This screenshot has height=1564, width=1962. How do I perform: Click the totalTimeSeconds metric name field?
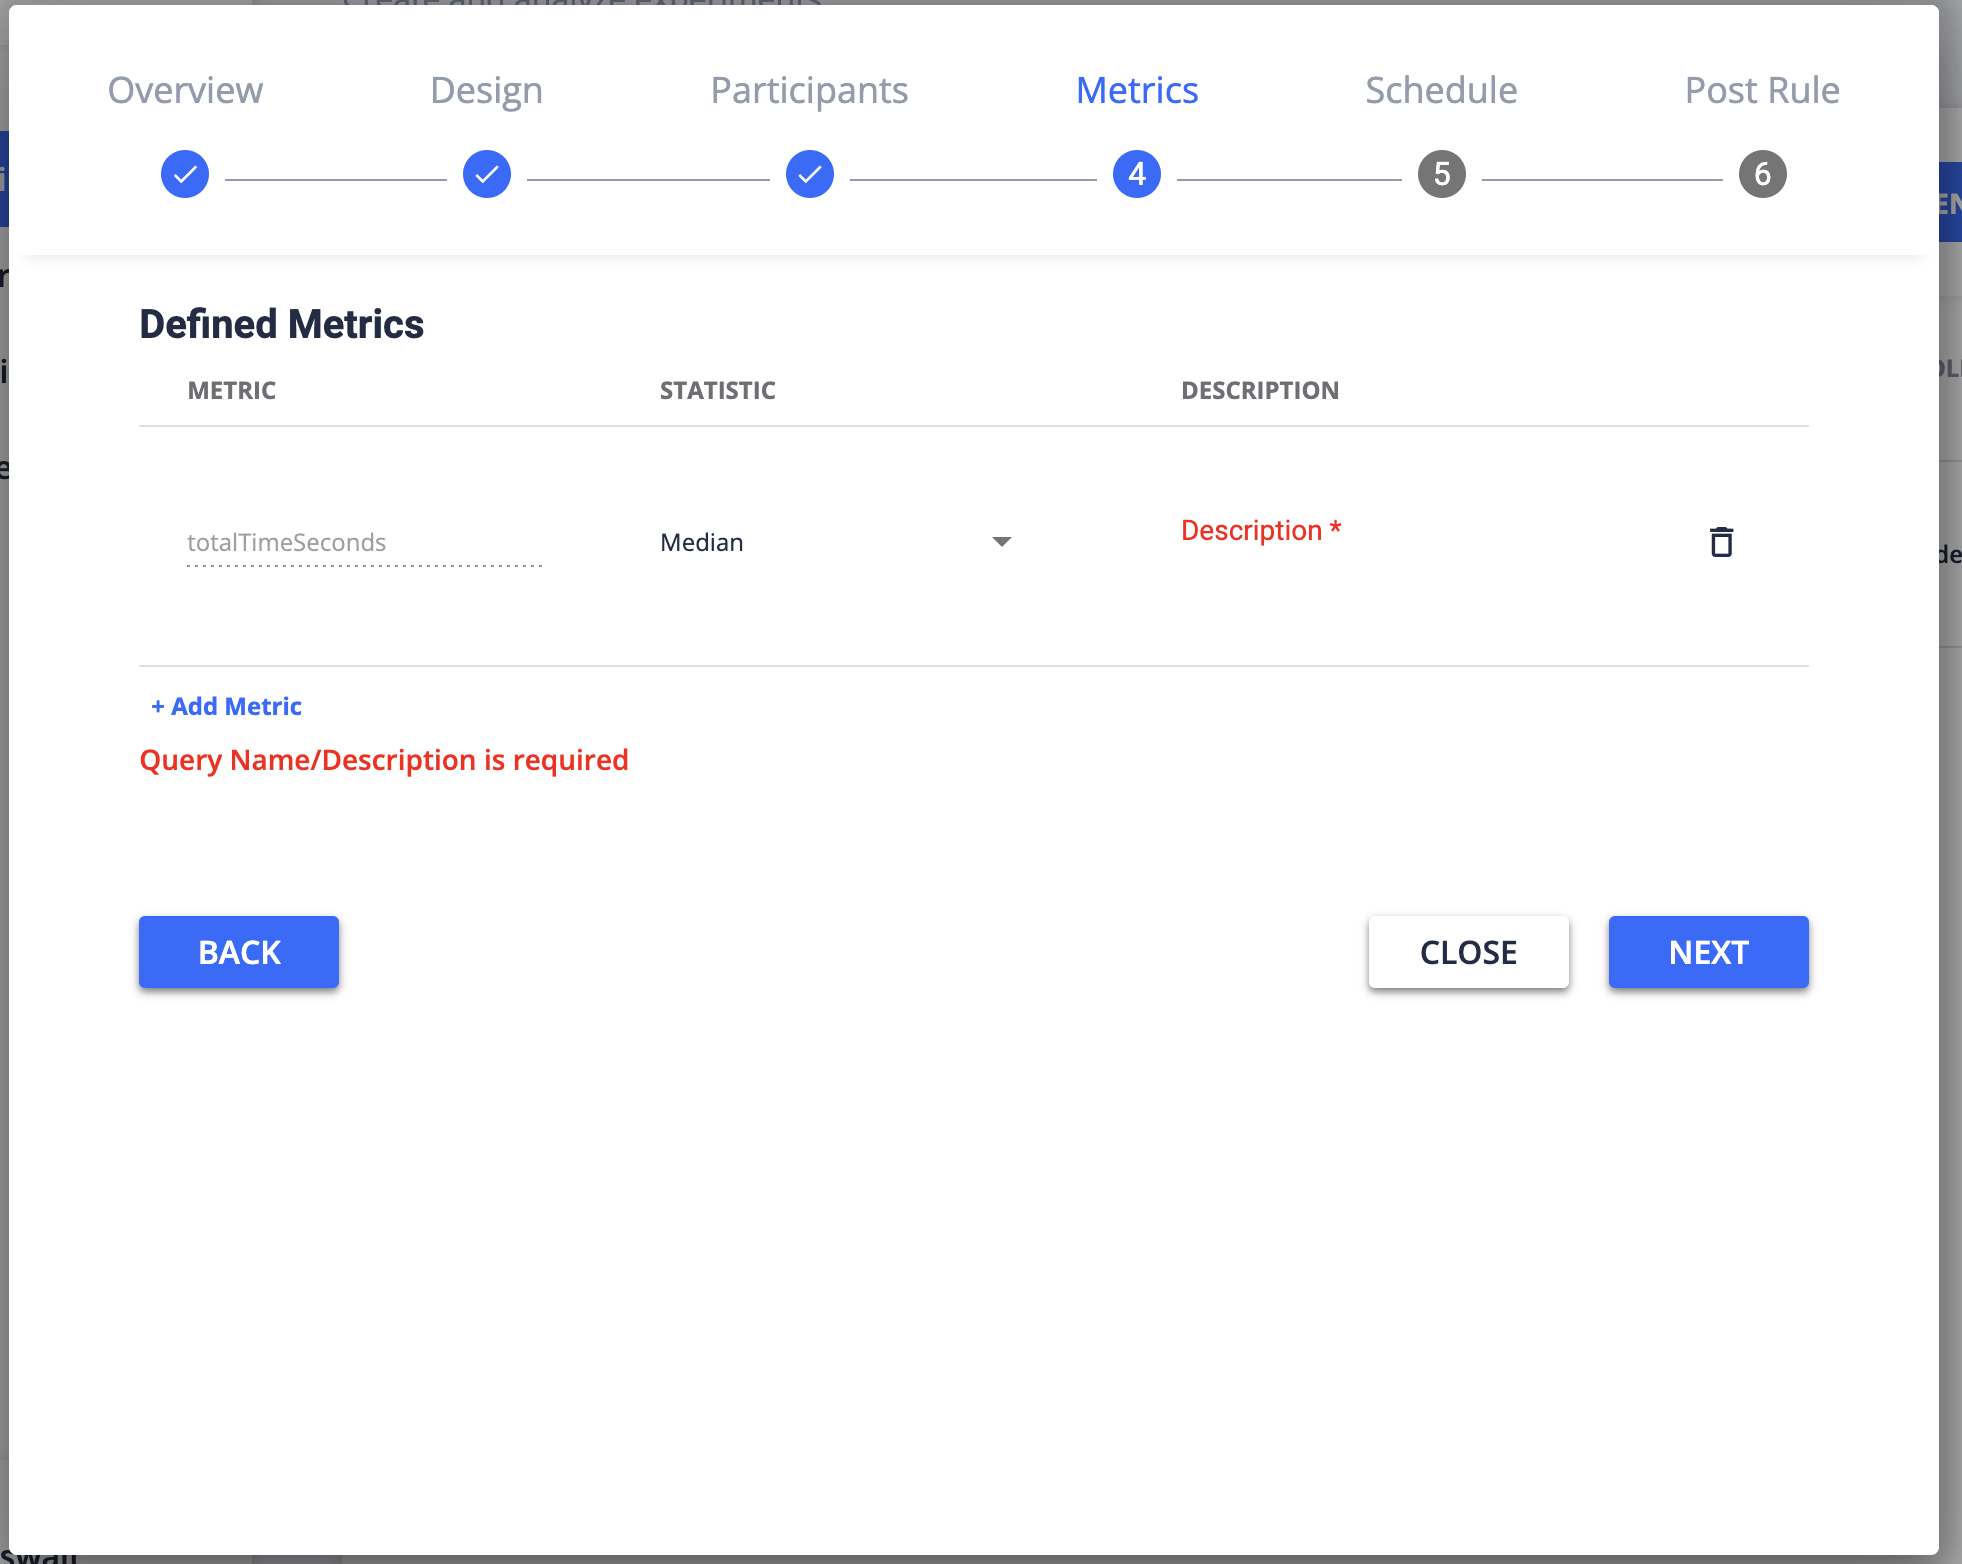362,542
